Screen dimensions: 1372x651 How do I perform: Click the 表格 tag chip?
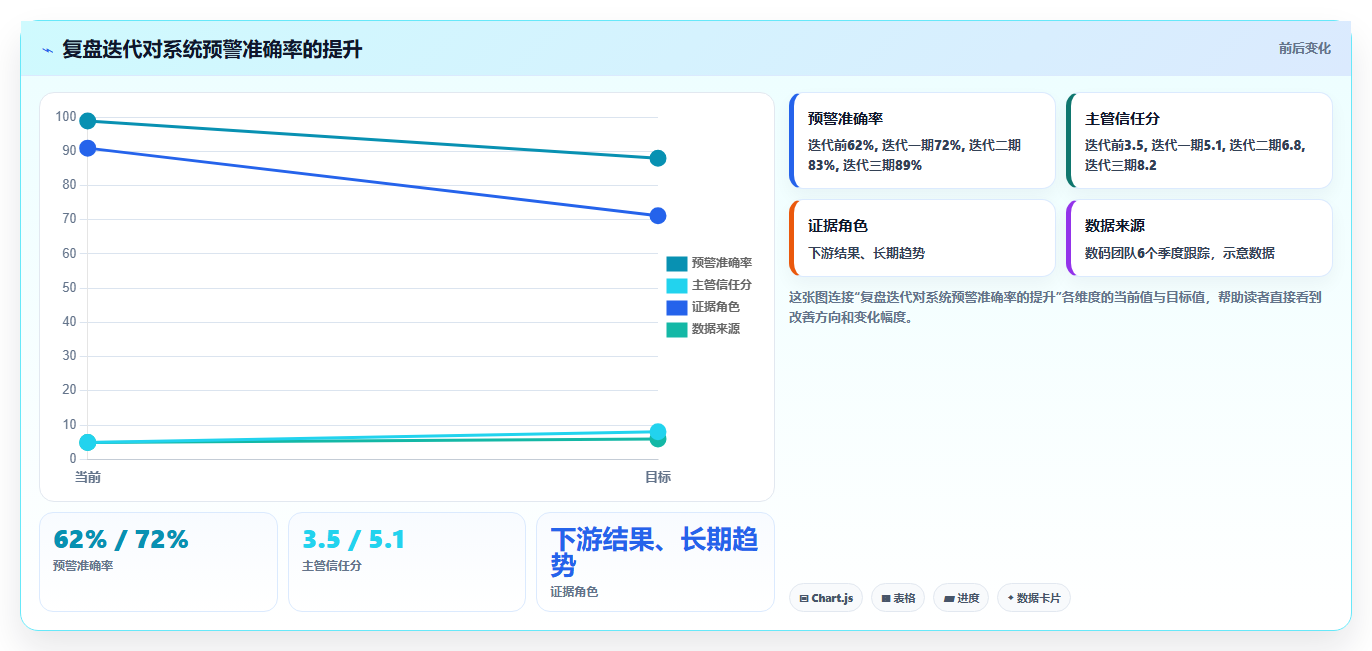coord(898,598)
